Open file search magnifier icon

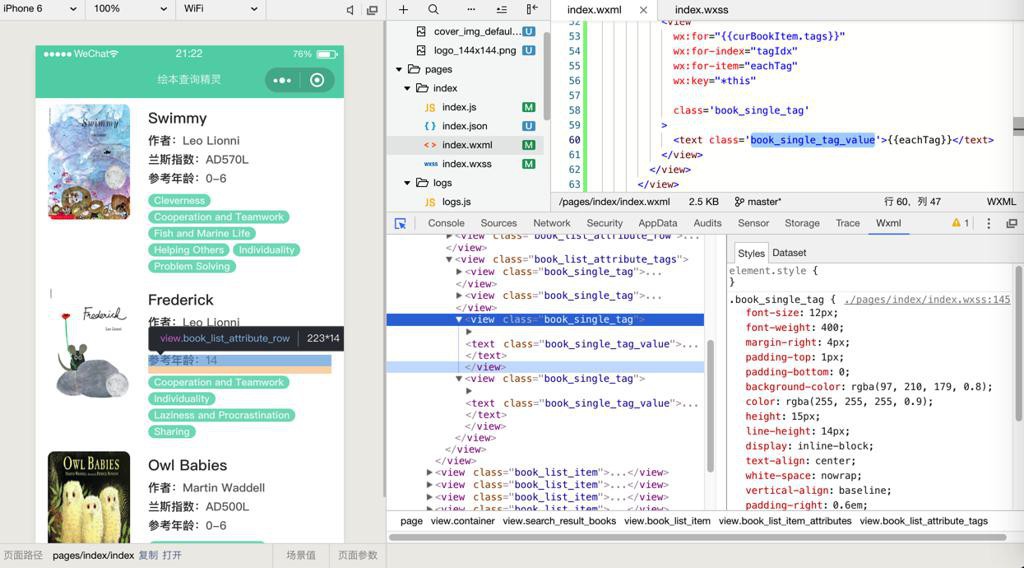[433, 9]
